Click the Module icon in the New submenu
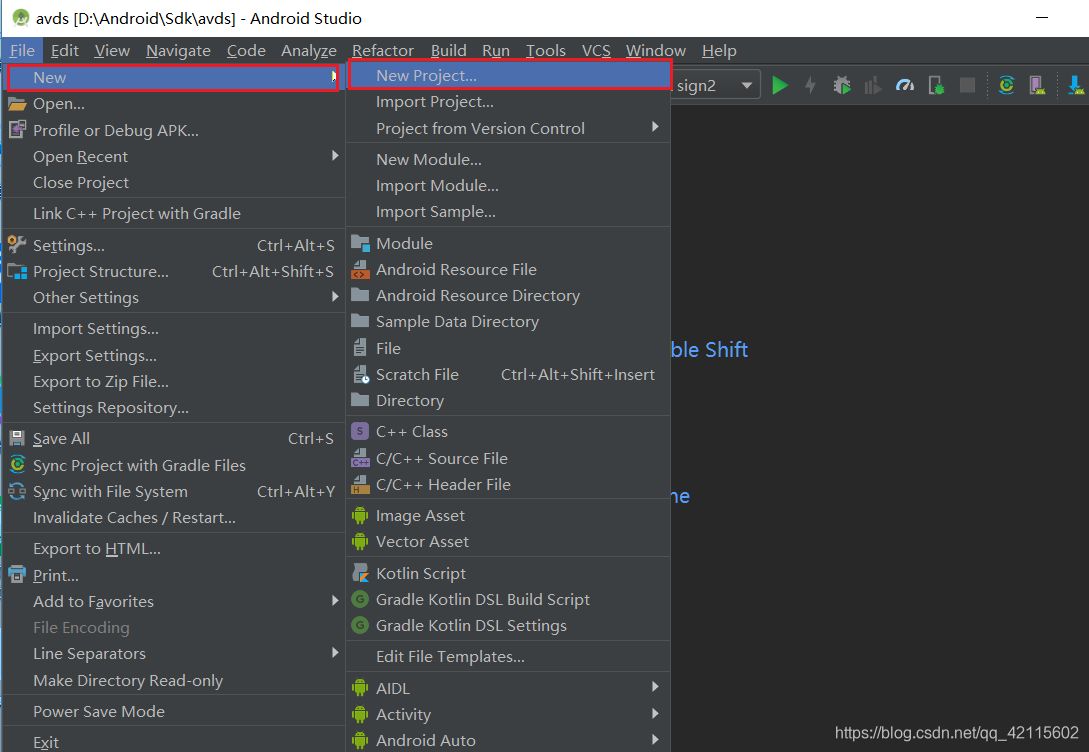 [x=360, y=243]
